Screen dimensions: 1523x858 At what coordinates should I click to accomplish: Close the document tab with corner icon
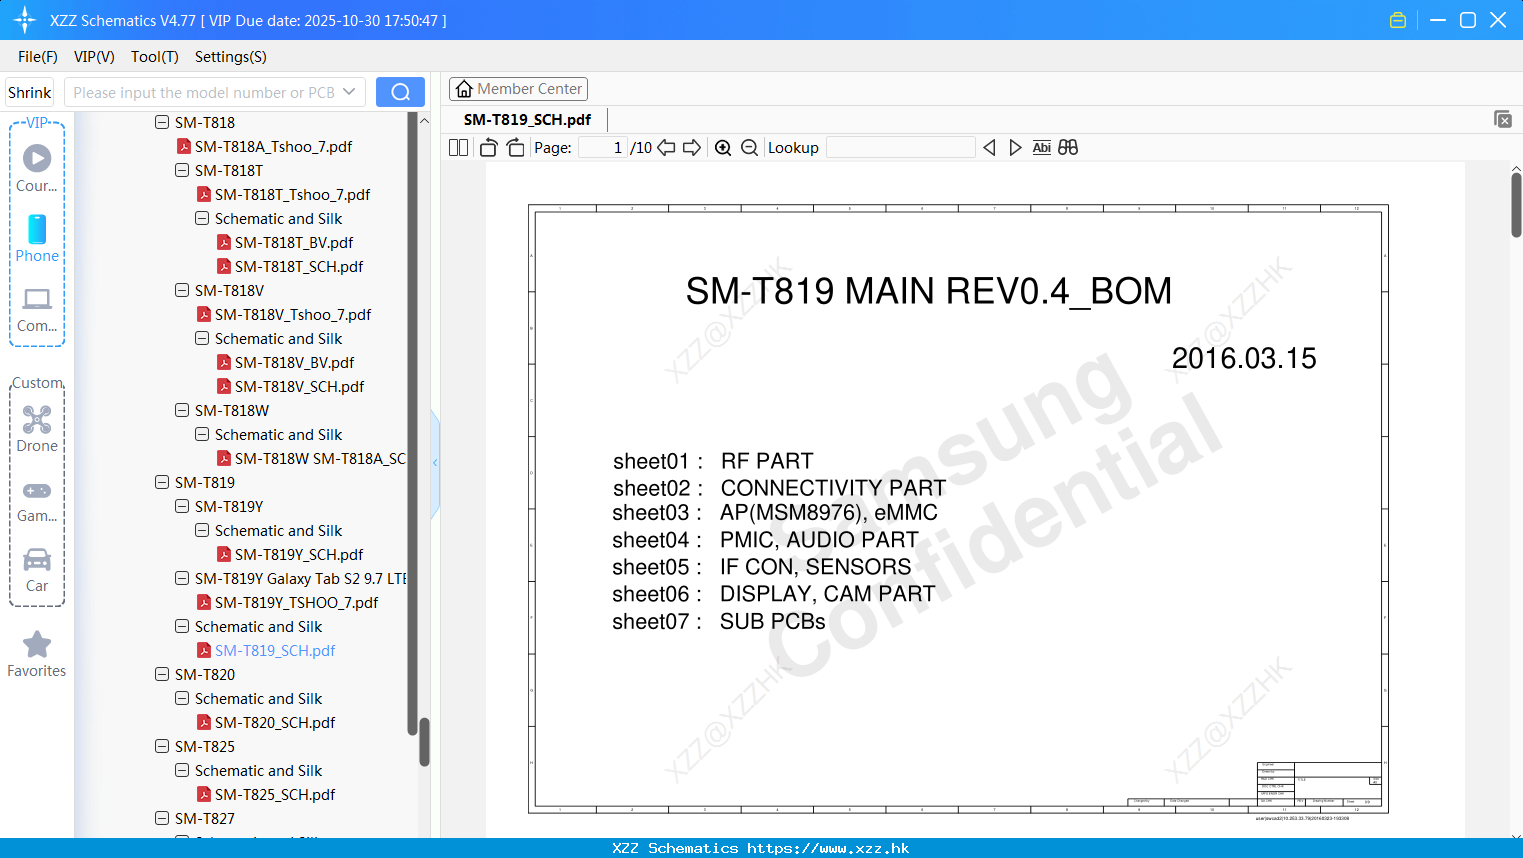(1502, 119)
